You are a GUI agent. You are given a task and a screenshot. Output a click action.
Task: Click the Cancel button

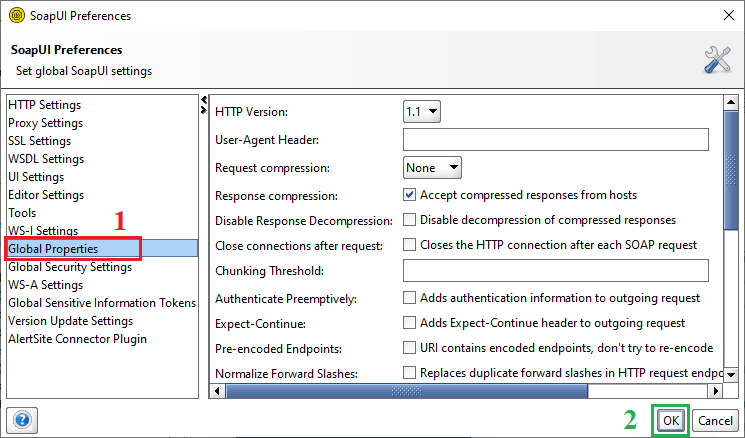[715, 420]
